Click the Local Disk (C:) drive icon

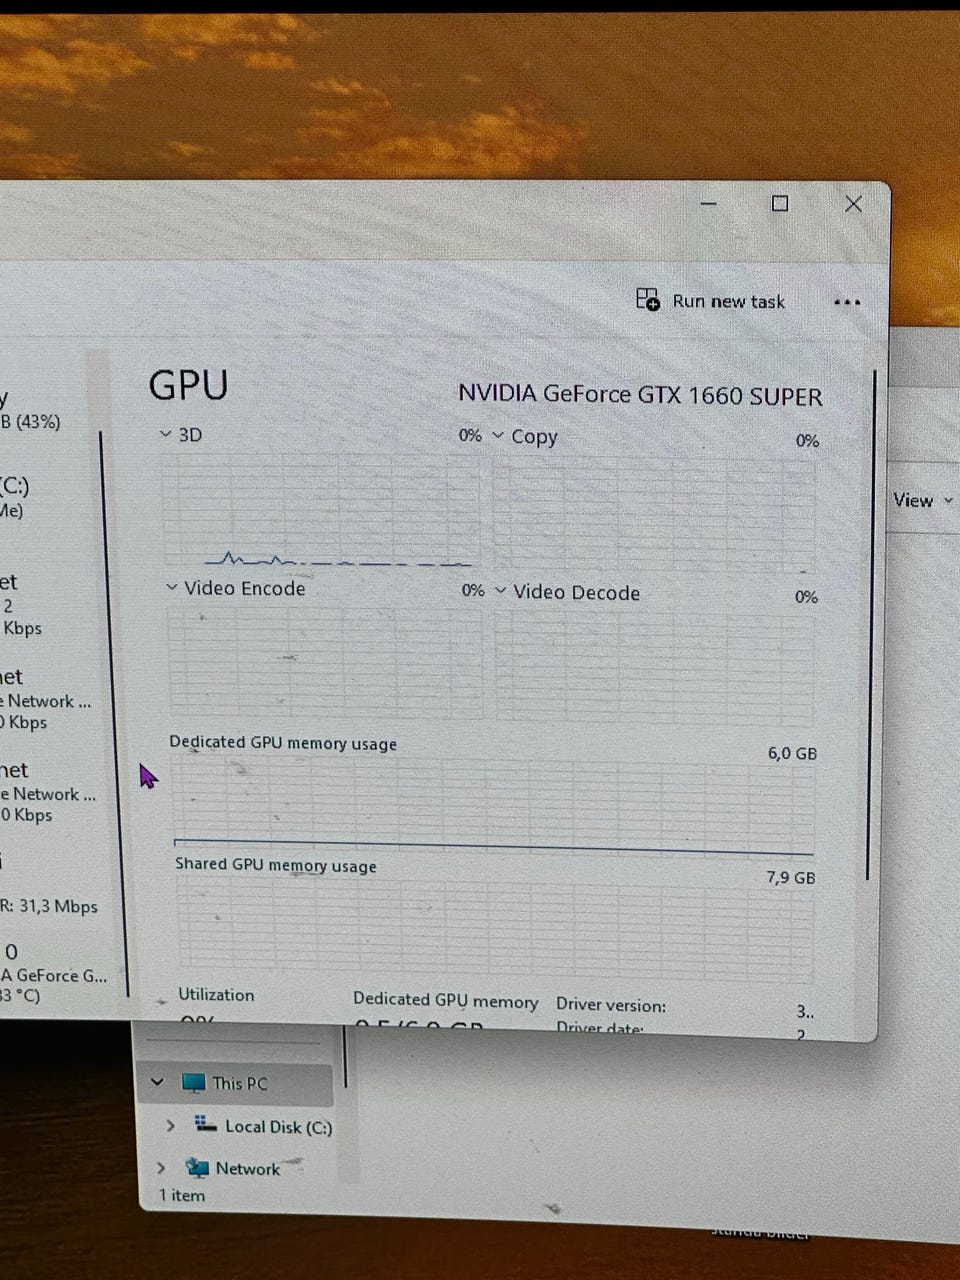coord(205,1124)
